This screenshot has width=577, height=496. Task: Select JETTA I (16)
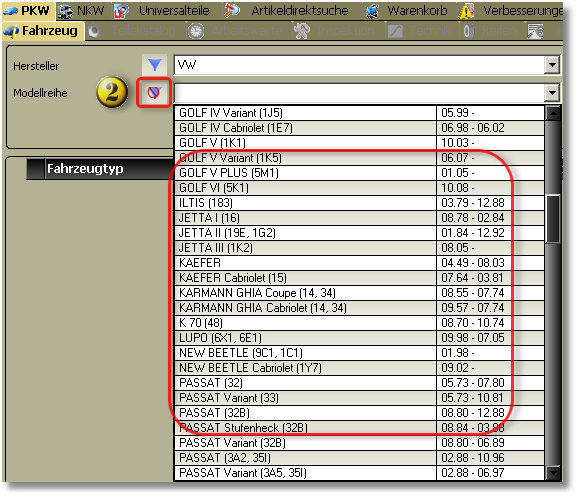(x=359, y=218)
